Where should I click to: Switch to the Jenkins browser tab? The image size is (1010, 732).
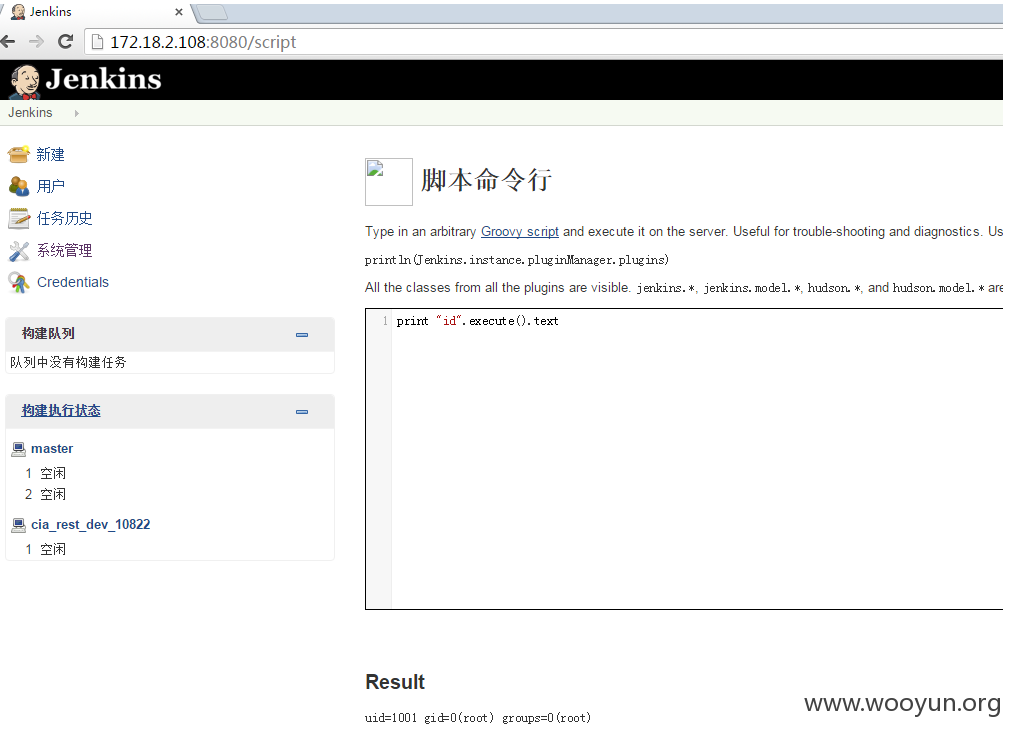pos(97,12)
